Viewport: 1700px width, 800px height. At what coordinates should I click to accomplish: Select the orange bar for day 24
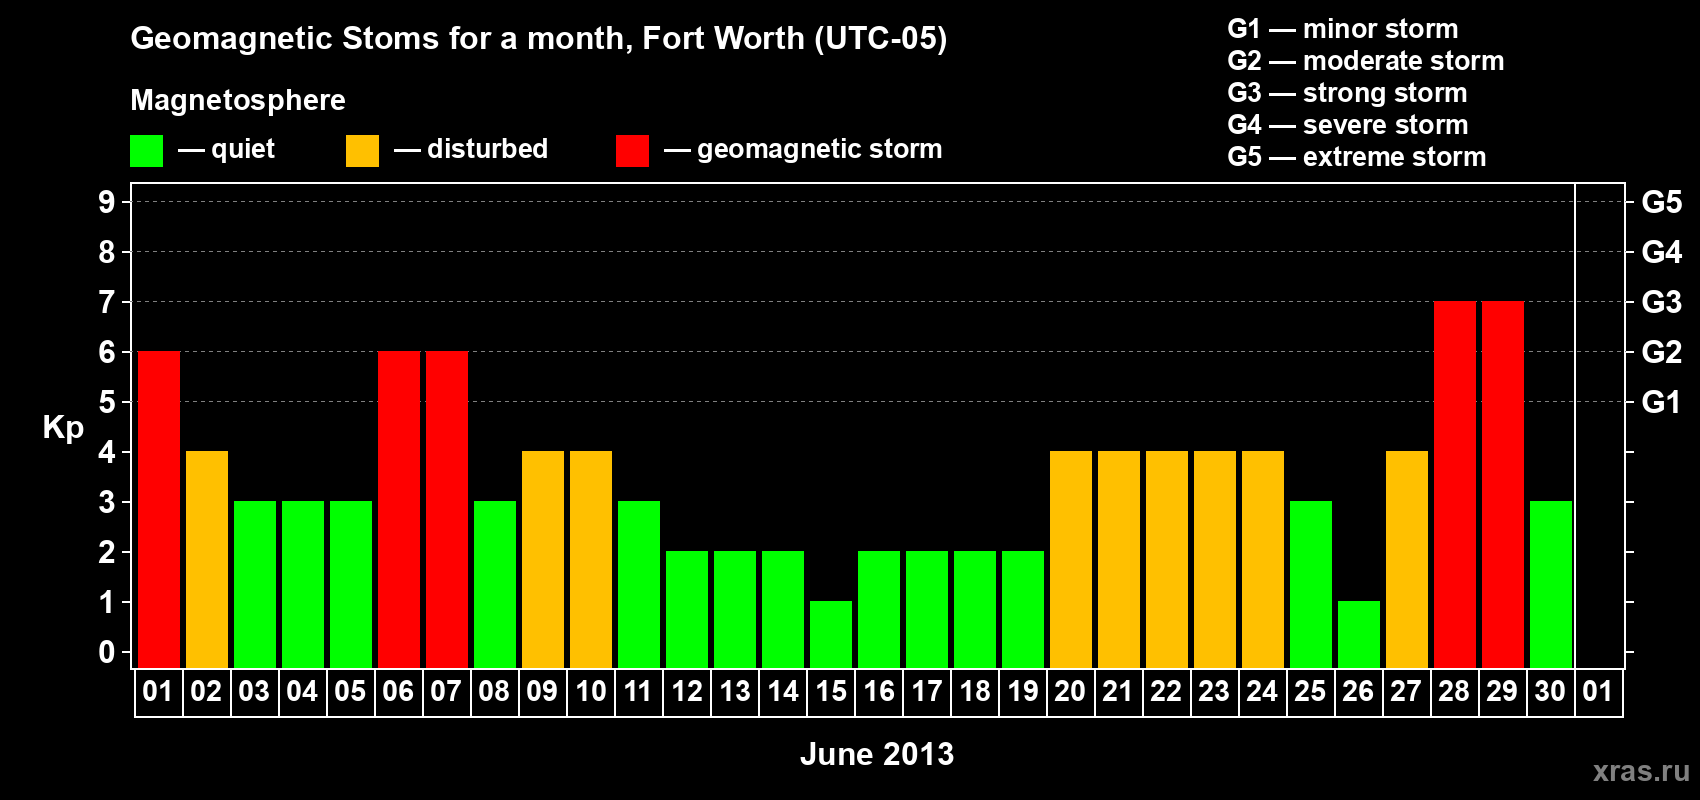click(x=1263, y=560)
